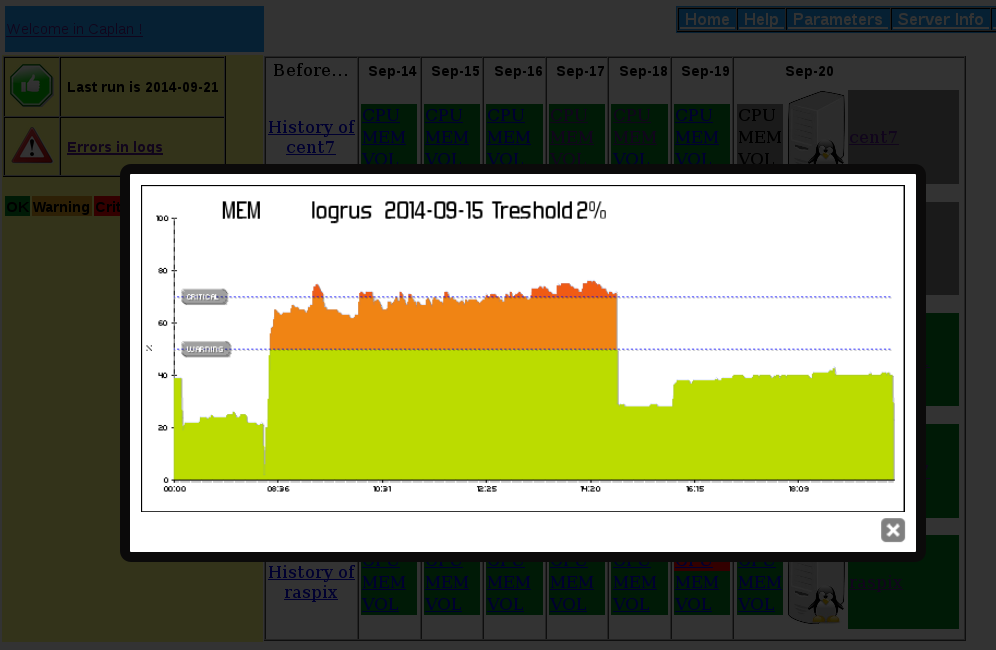The height and width of the screenshot is (650, 996).
Task: Click the red warning triangle beside Errors in logs
Action: tap(32, 147)
